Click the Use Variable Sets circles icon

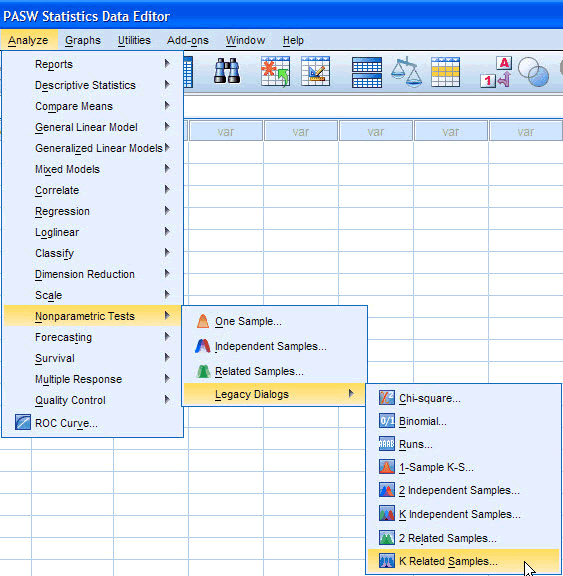tap(533, 72)
